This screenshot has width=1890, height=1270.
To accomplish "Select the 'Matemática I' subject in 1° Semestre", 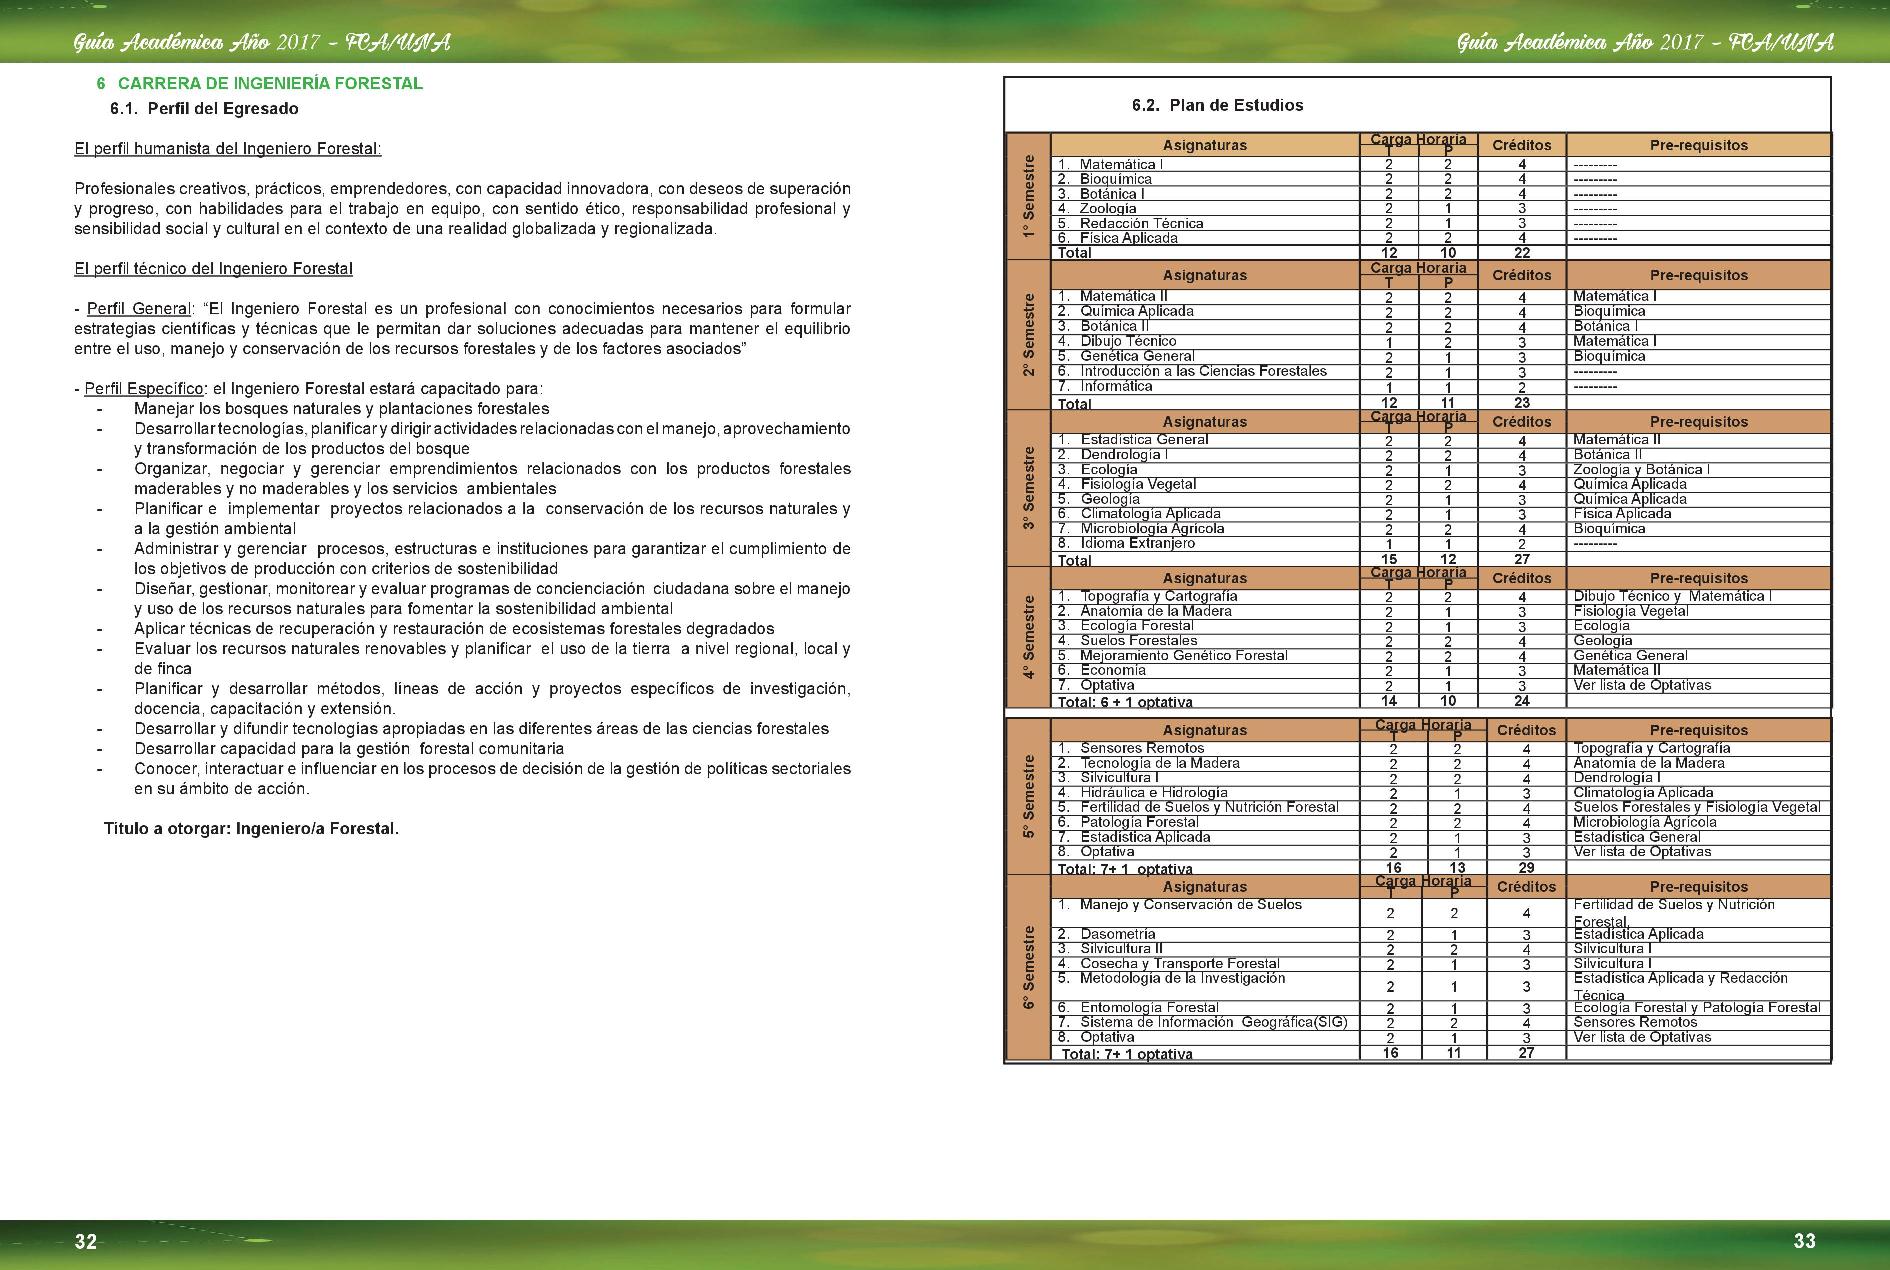I will 1121,164.
